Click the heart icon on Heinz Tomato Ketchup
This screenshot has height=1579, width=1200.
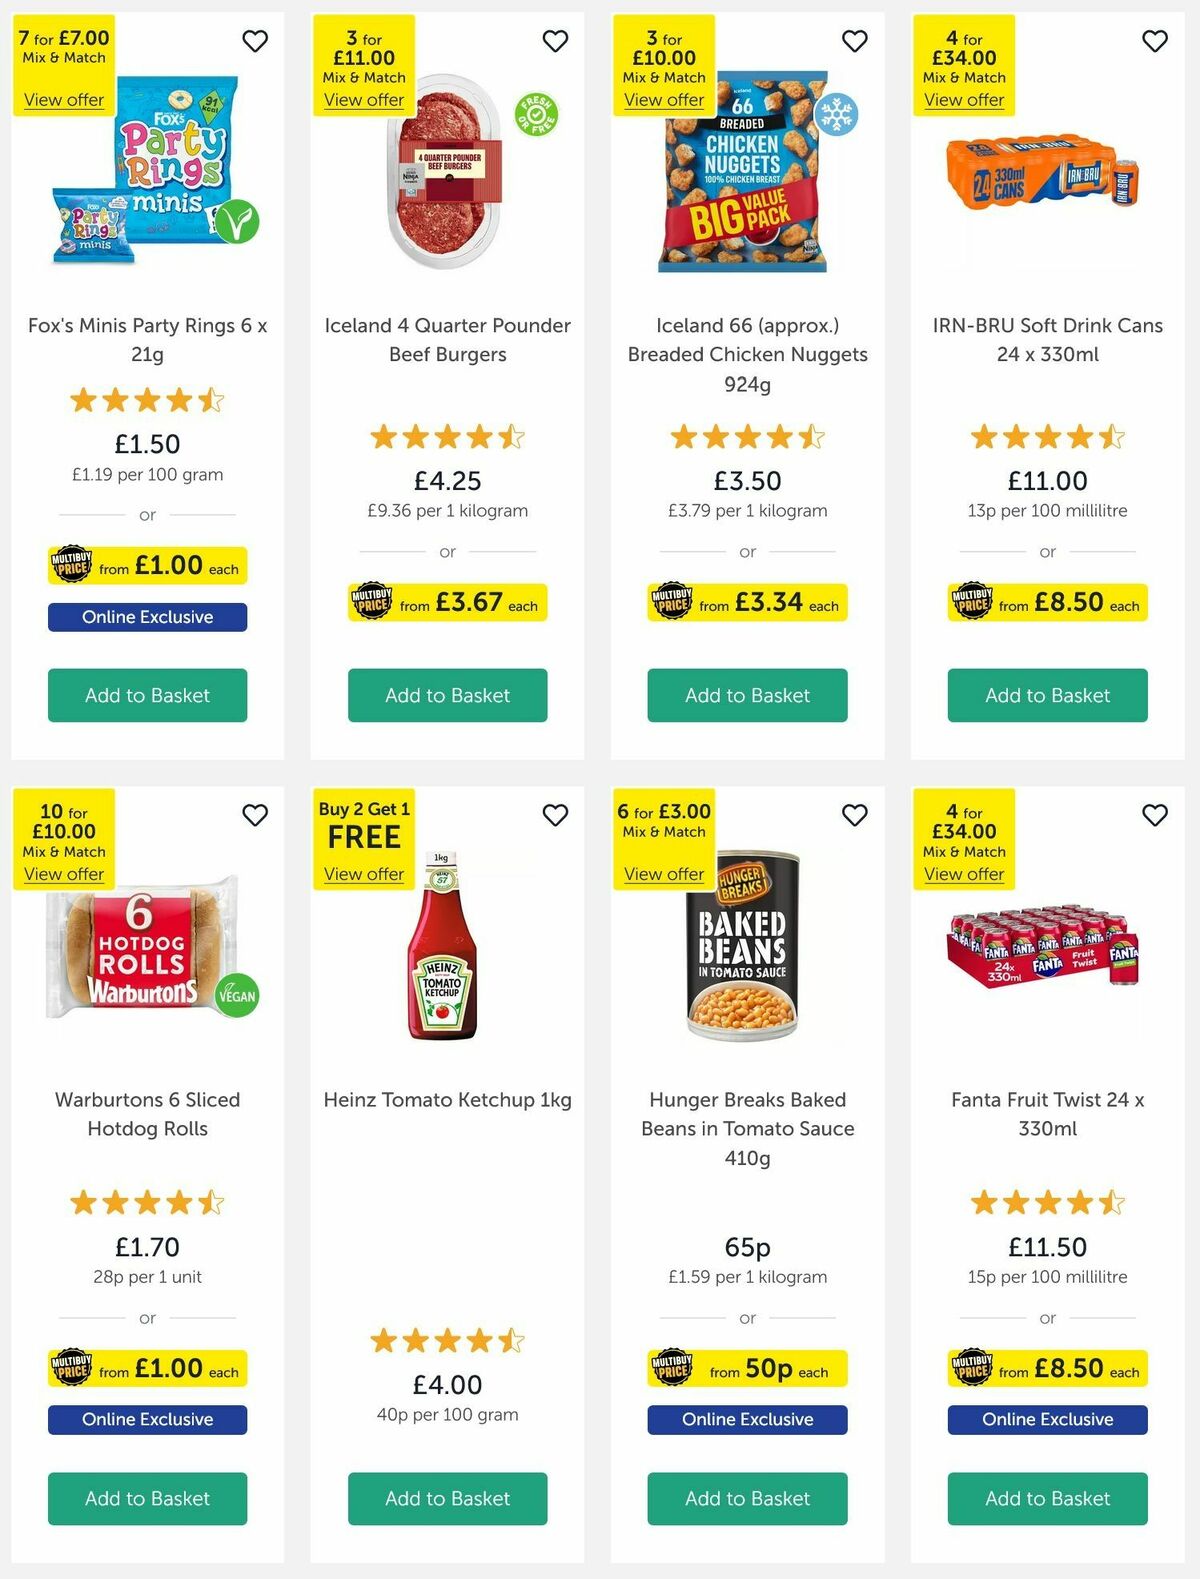[555, 815]
